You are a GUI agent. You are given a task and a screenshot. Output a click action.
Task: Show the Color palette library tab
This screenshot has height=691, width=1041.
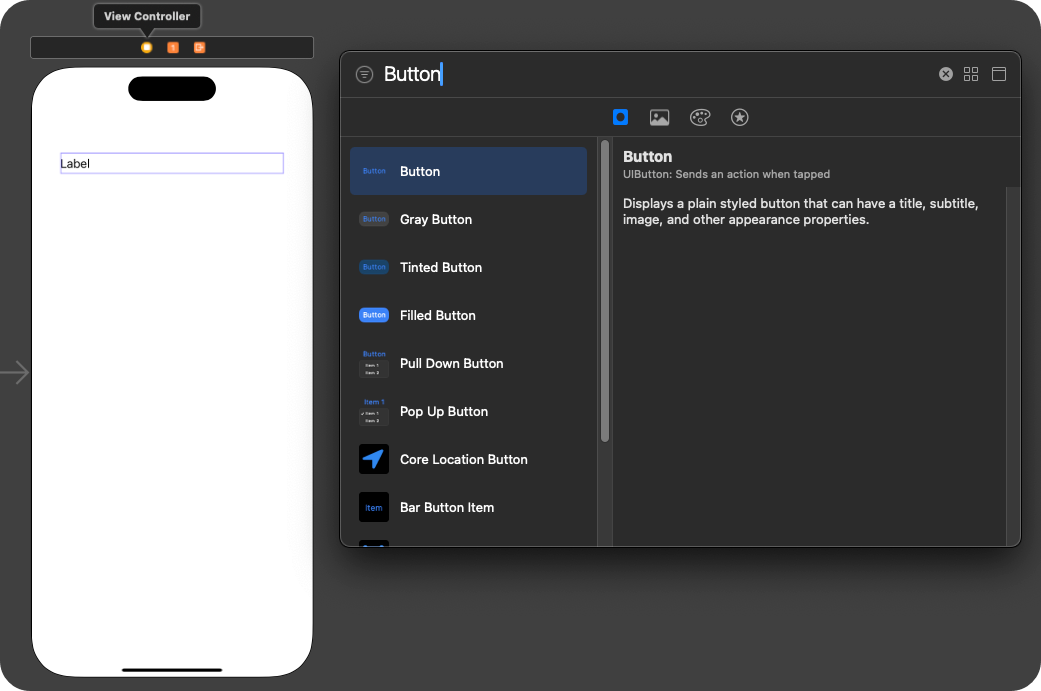tap(700, 117)
